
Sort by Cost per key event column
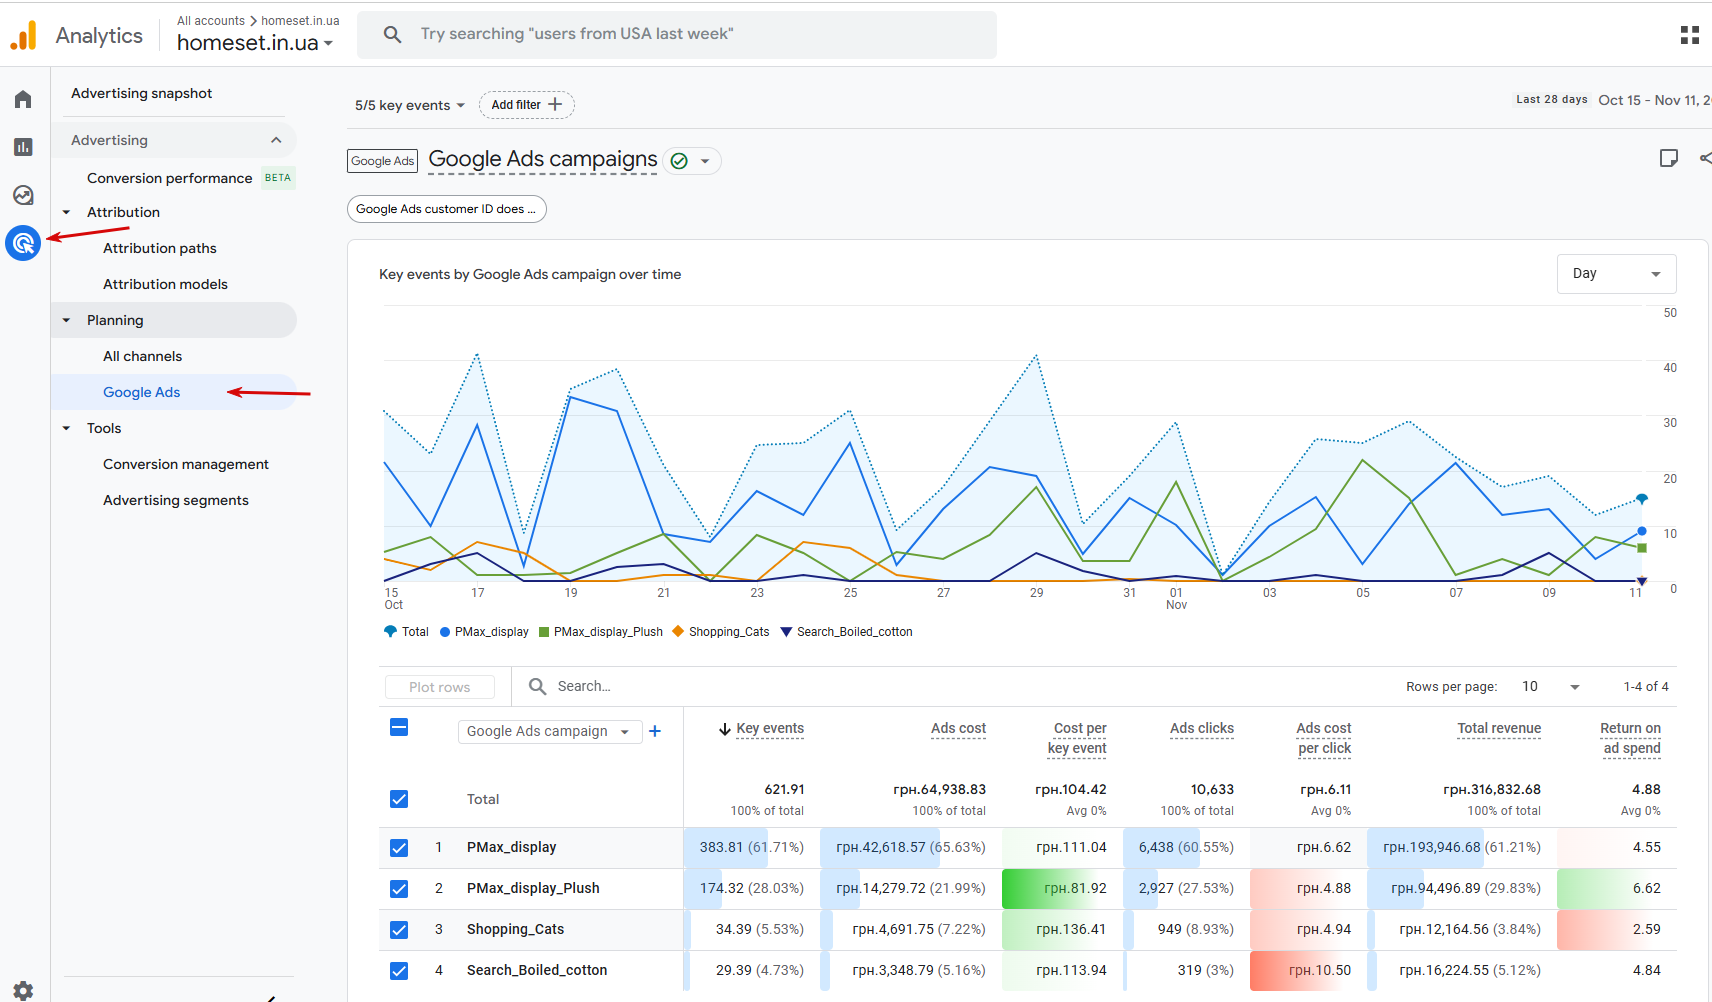pos(1077,738)
